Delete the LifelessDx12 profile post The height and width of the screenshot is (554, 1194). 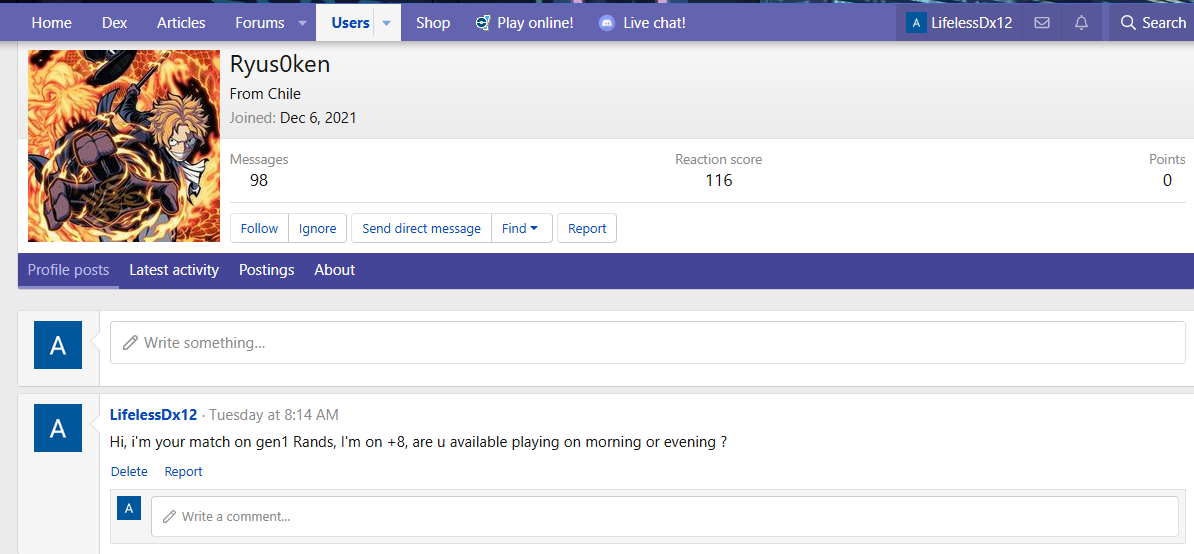click(x=129, y=471)
